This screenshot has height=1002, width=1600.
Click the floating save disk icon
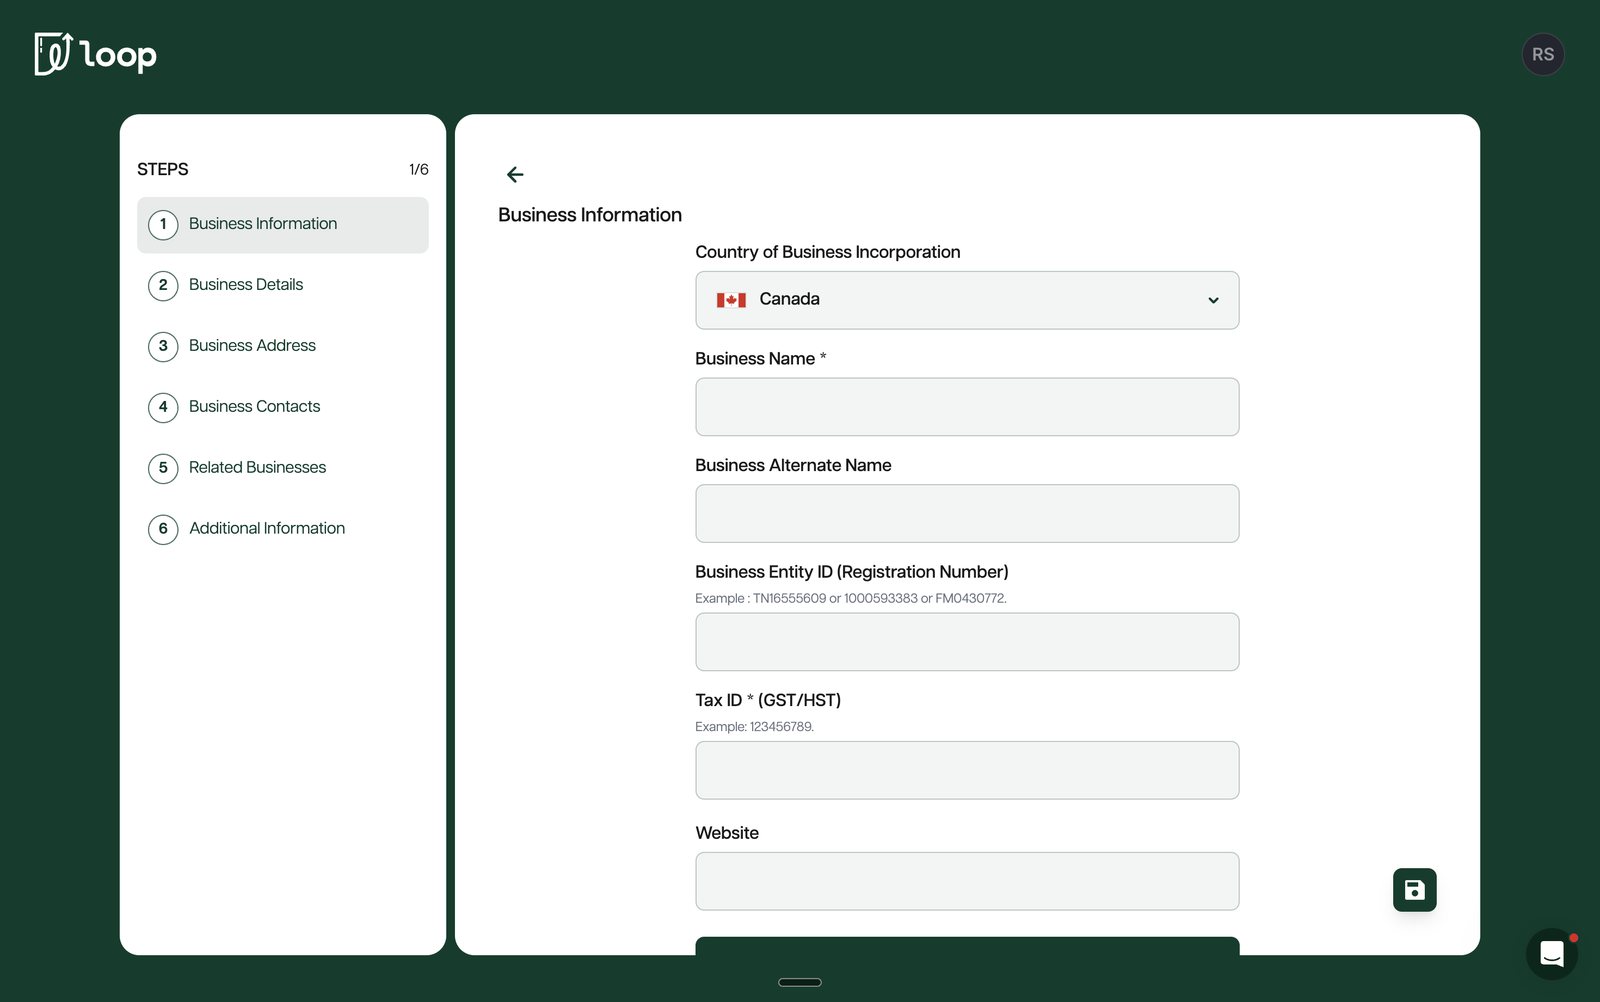tap(1414, 890)
